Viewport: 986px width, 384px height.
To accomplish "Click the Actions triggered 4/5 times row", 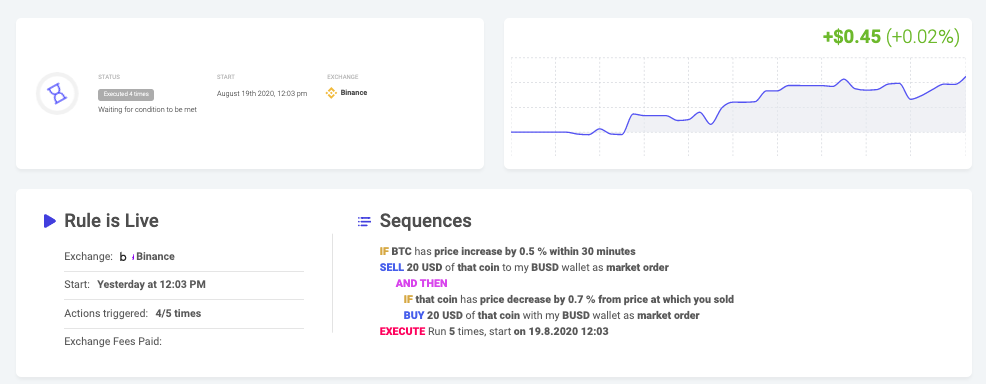I will (184, 314).
